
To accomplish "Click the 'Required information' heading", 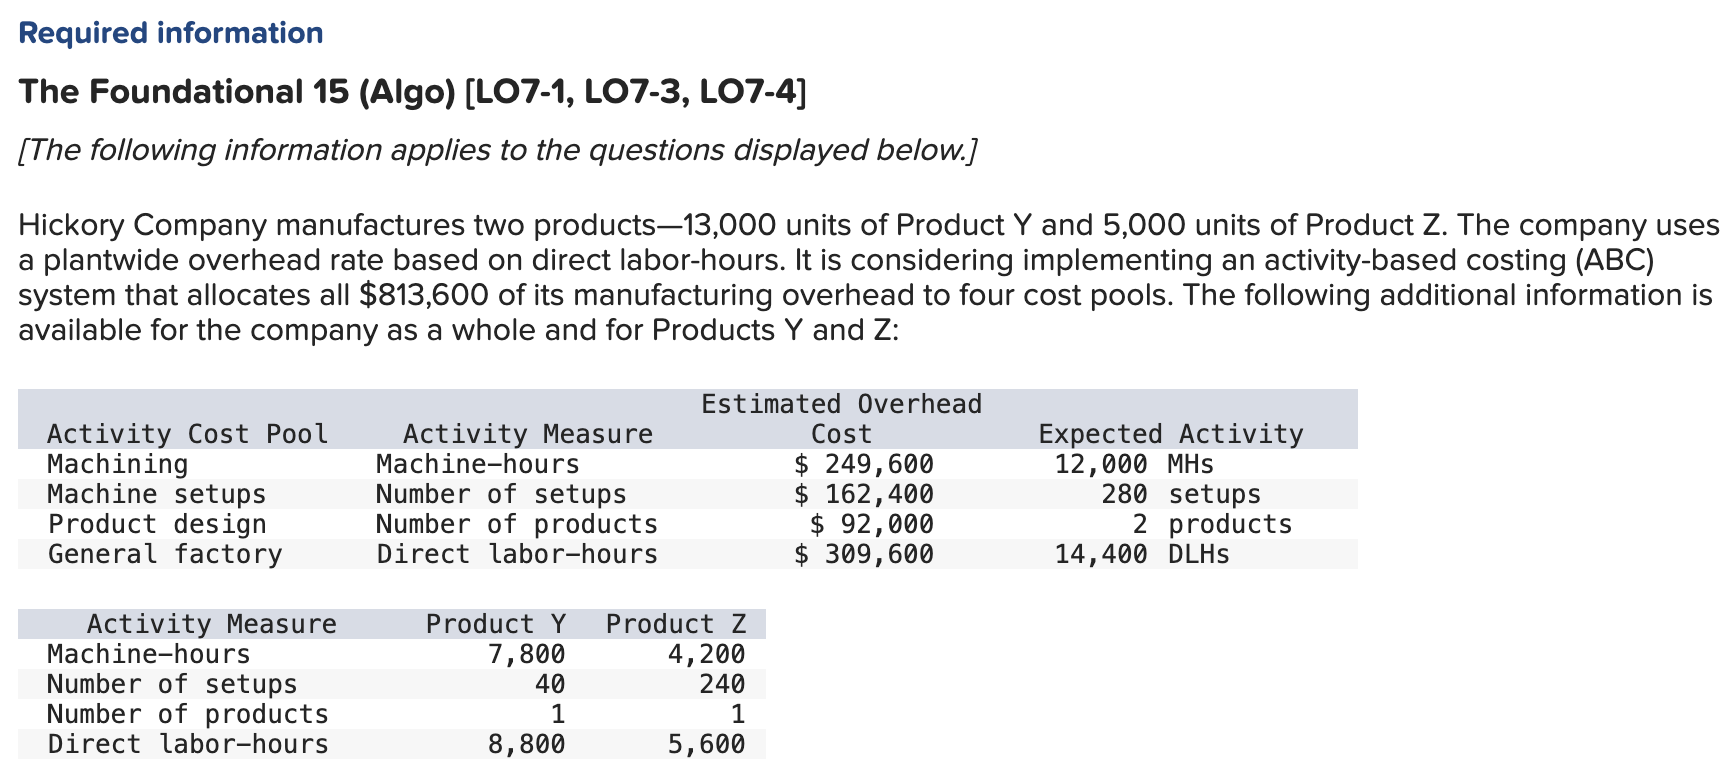I will [x=171, y=33].
